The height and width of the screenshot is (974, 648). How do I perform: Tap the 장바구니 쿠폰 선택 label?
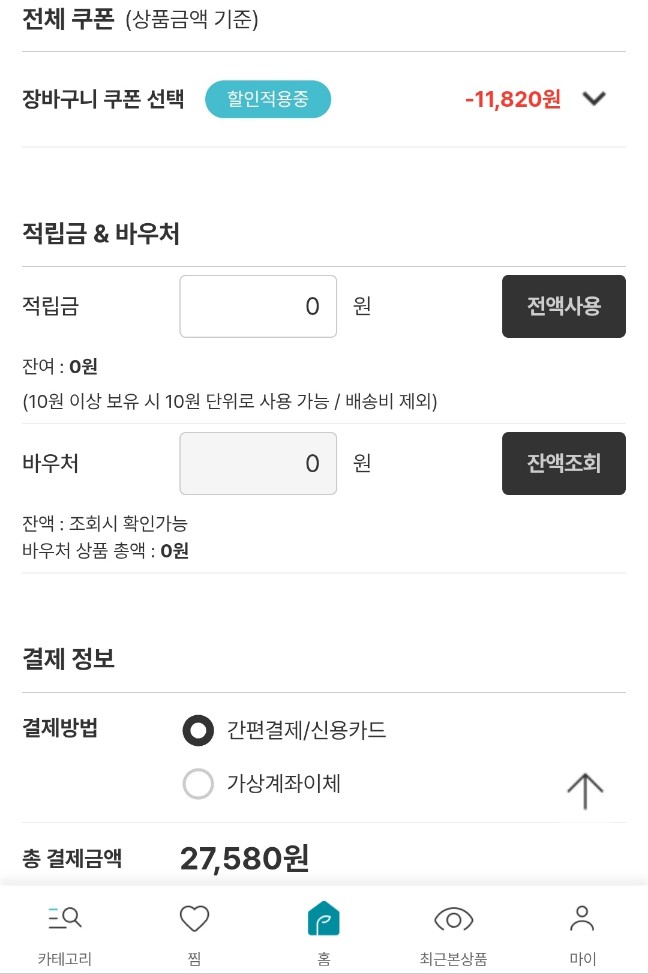[x=103, y=99]
